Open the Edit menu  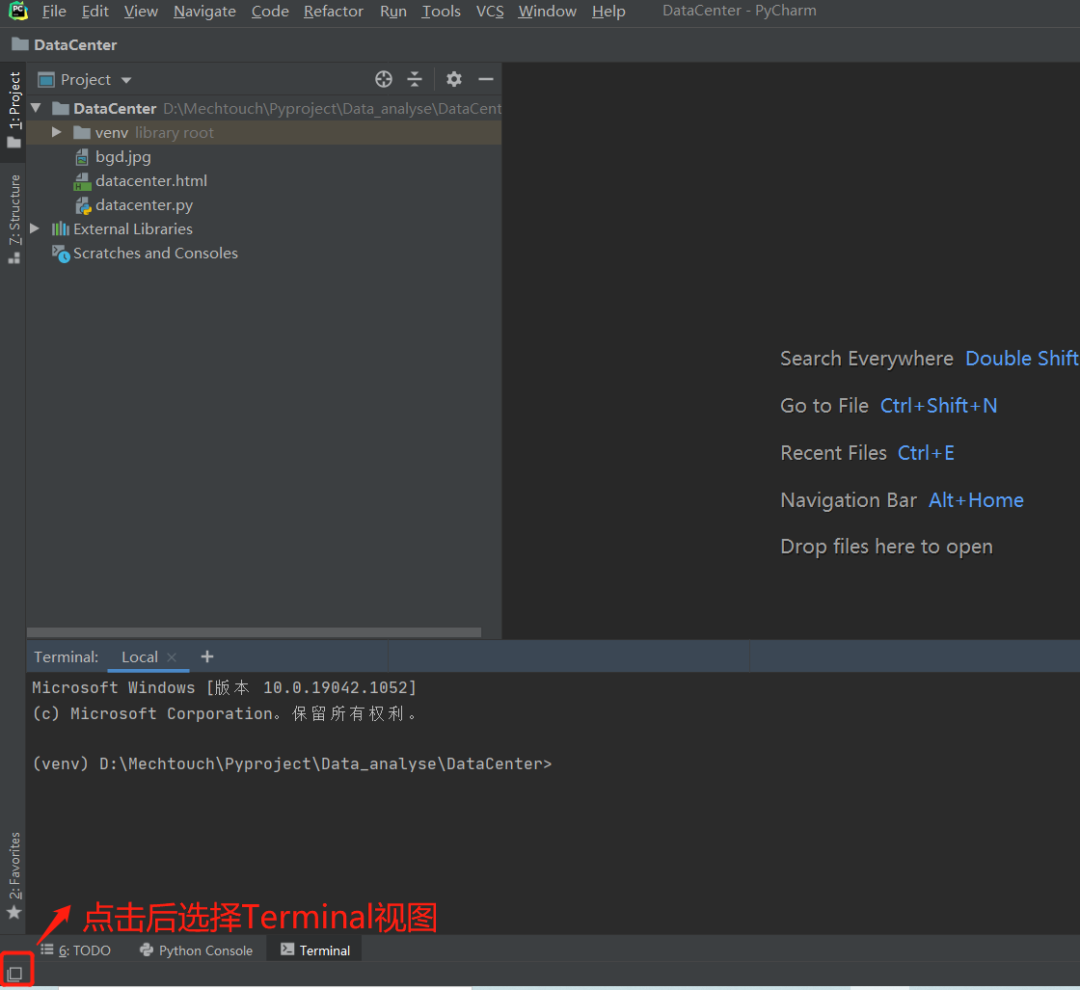tap(95, 11)
